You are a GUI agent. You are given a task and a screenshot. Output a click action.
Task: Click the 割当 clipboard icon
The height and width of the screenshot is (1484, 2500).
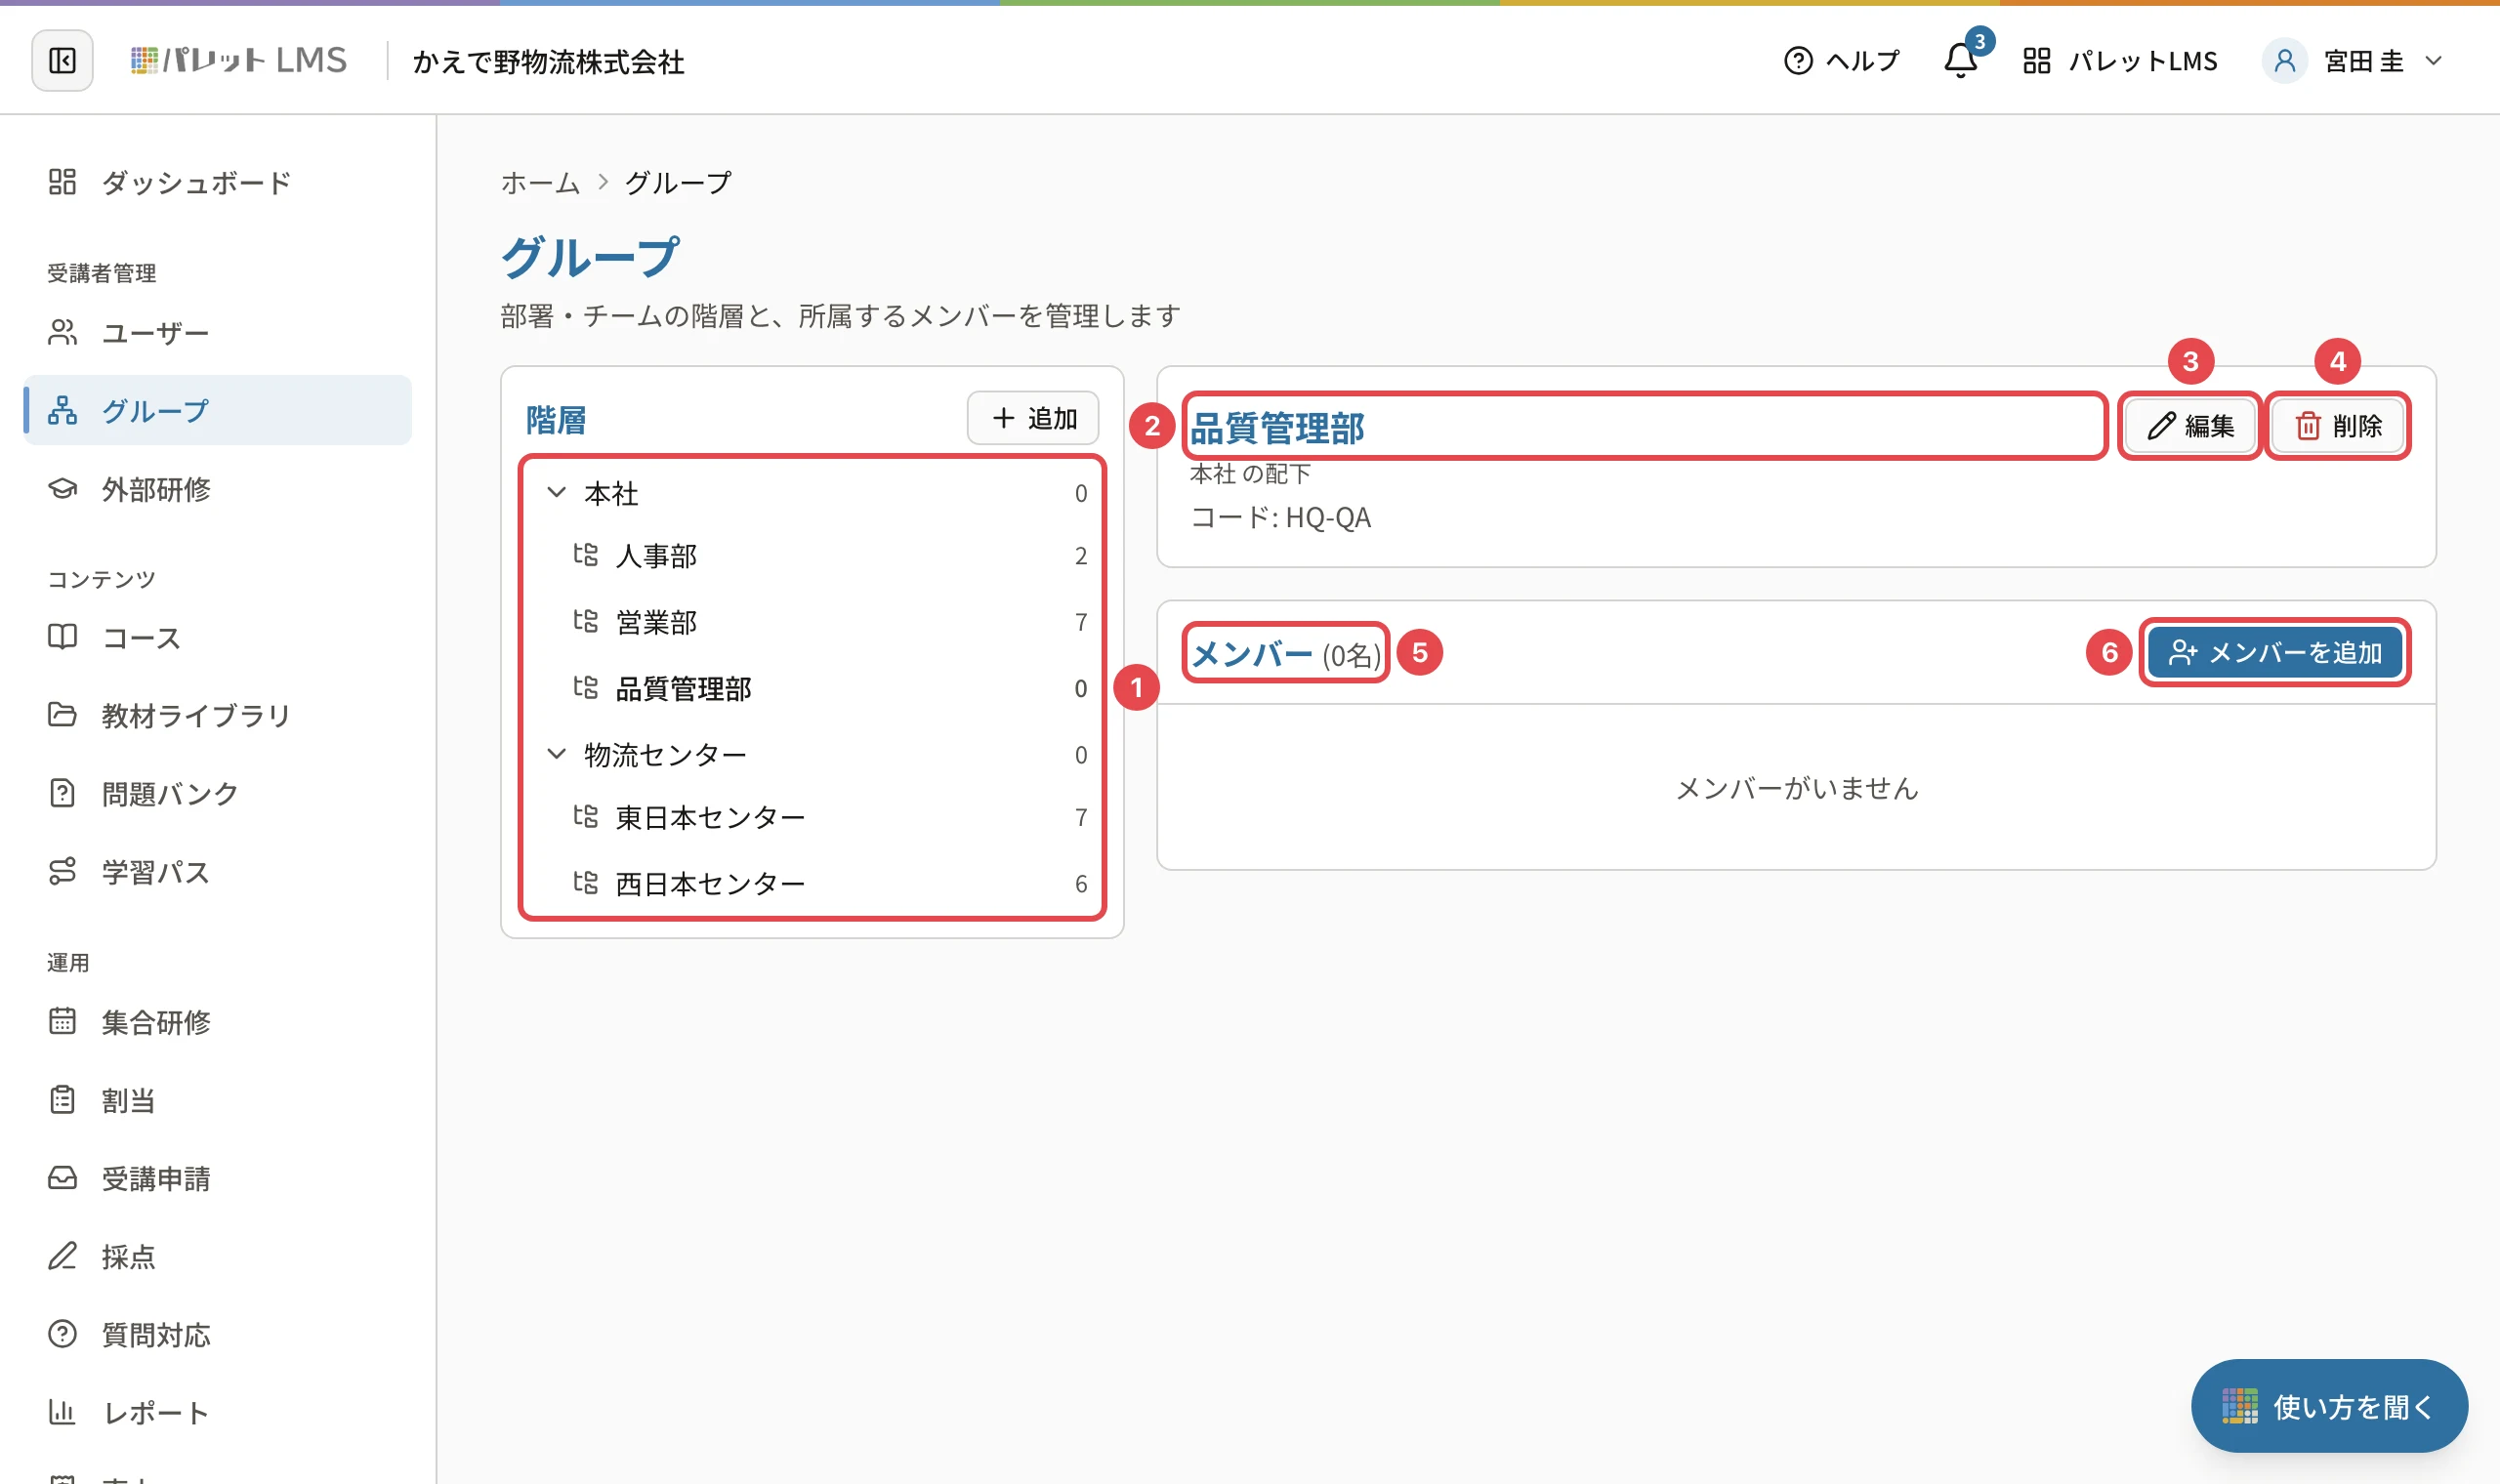(x=62, y=1100)
